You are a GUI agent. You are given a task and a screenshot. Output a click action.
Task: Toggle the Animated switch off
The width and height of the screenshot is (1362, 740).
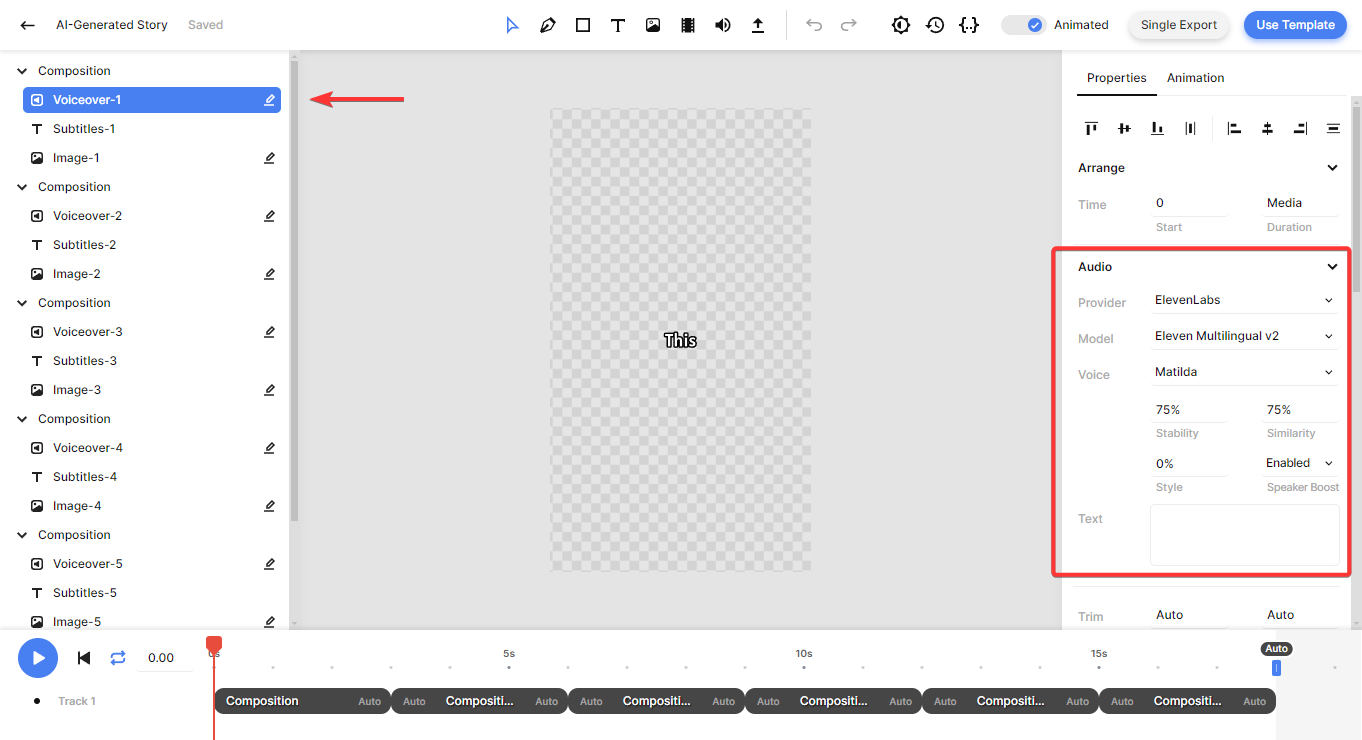point(1024,25)
